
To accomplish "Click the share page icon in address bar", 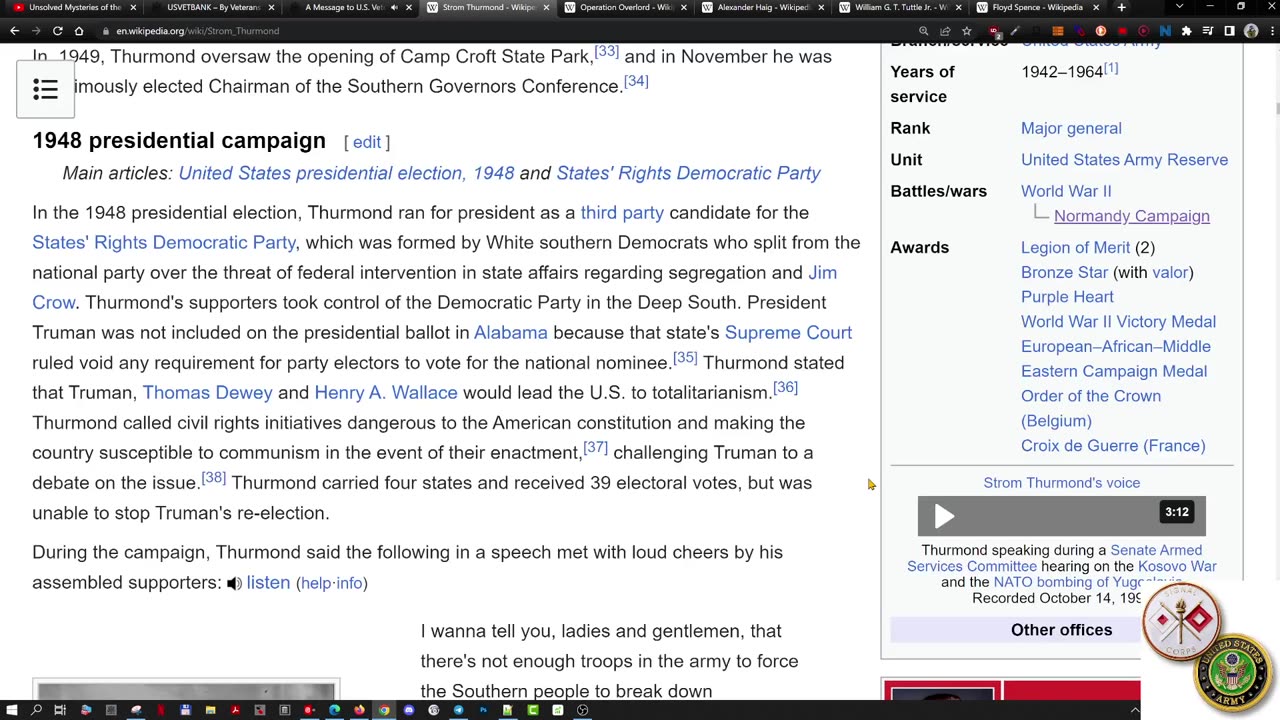I will coord(945,31).
